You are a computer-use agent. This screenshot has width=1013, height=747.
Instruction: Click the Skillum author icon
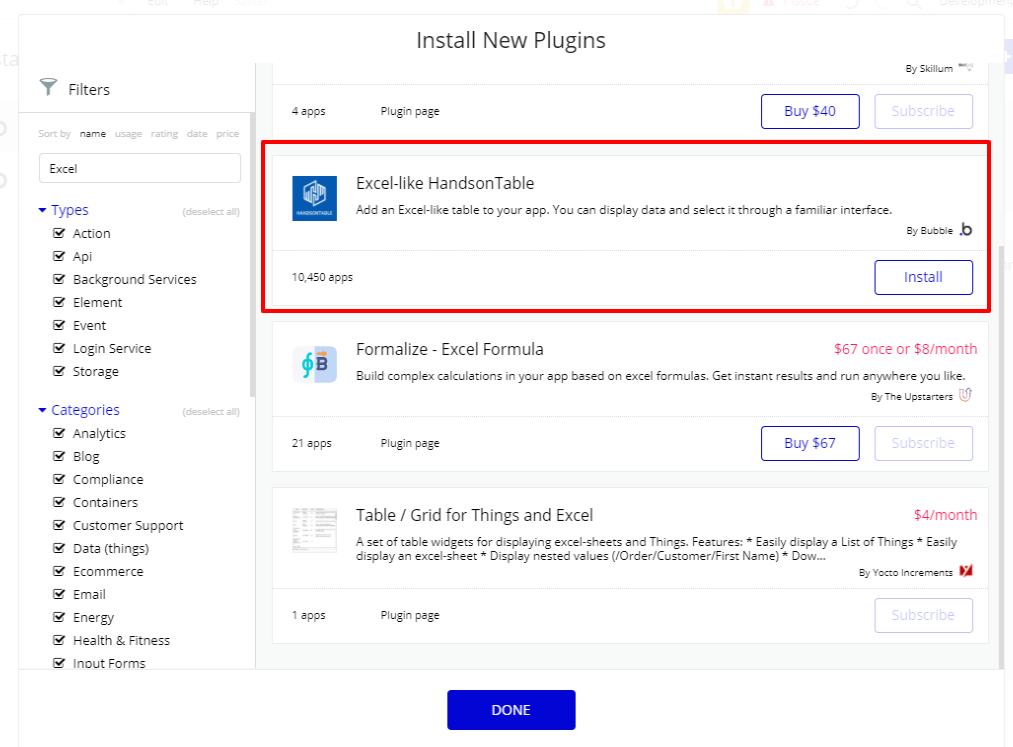pyautogui.click(x=965, y=67)
